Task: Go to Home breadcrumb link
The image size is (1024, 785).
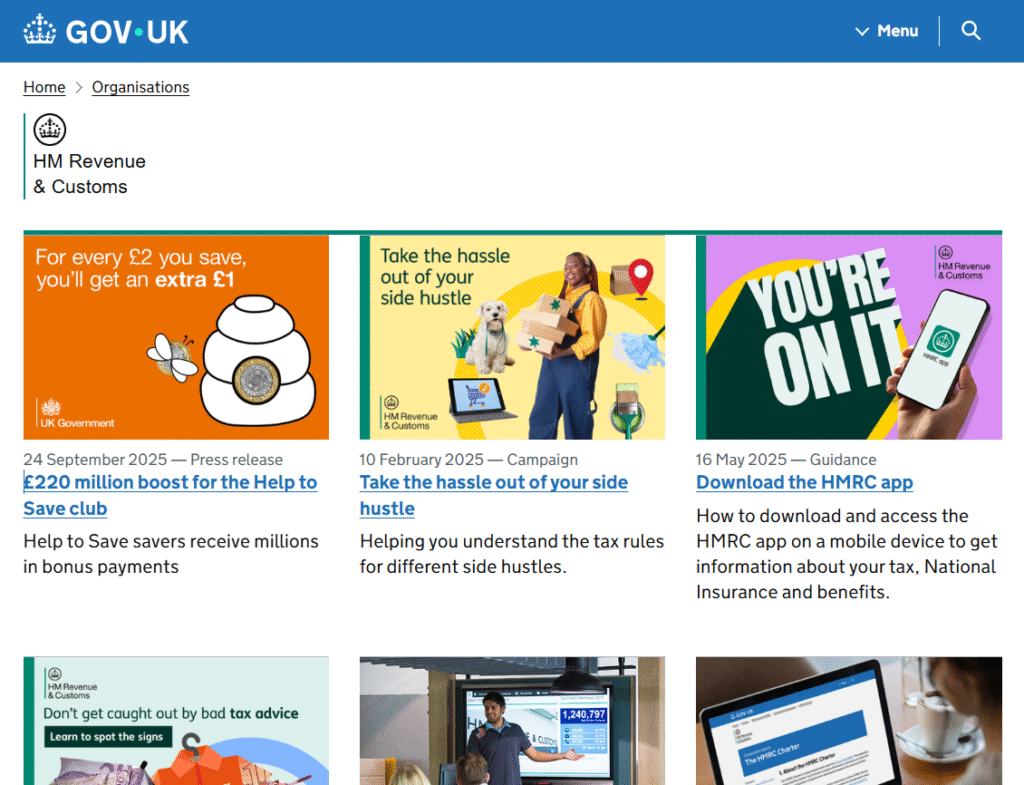Action: 44,87
